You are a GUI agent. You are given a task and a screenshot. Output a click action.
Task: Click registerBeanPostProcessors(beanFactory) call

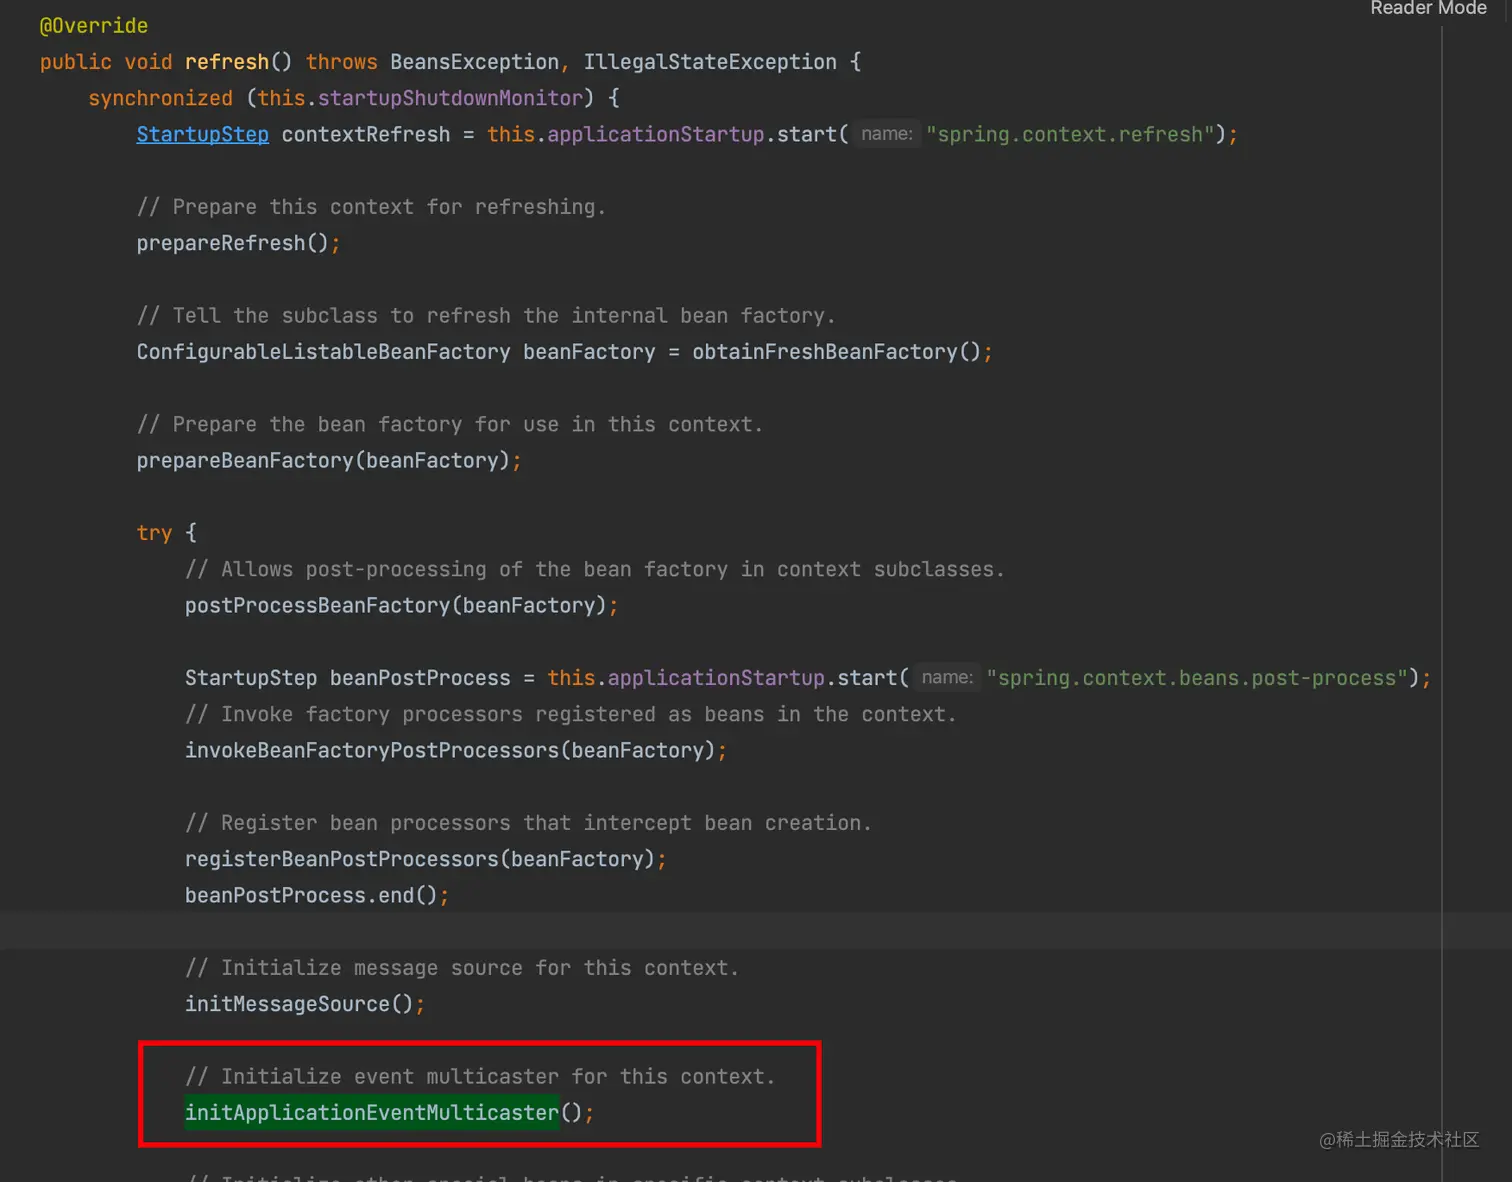(x=420, y=859)
